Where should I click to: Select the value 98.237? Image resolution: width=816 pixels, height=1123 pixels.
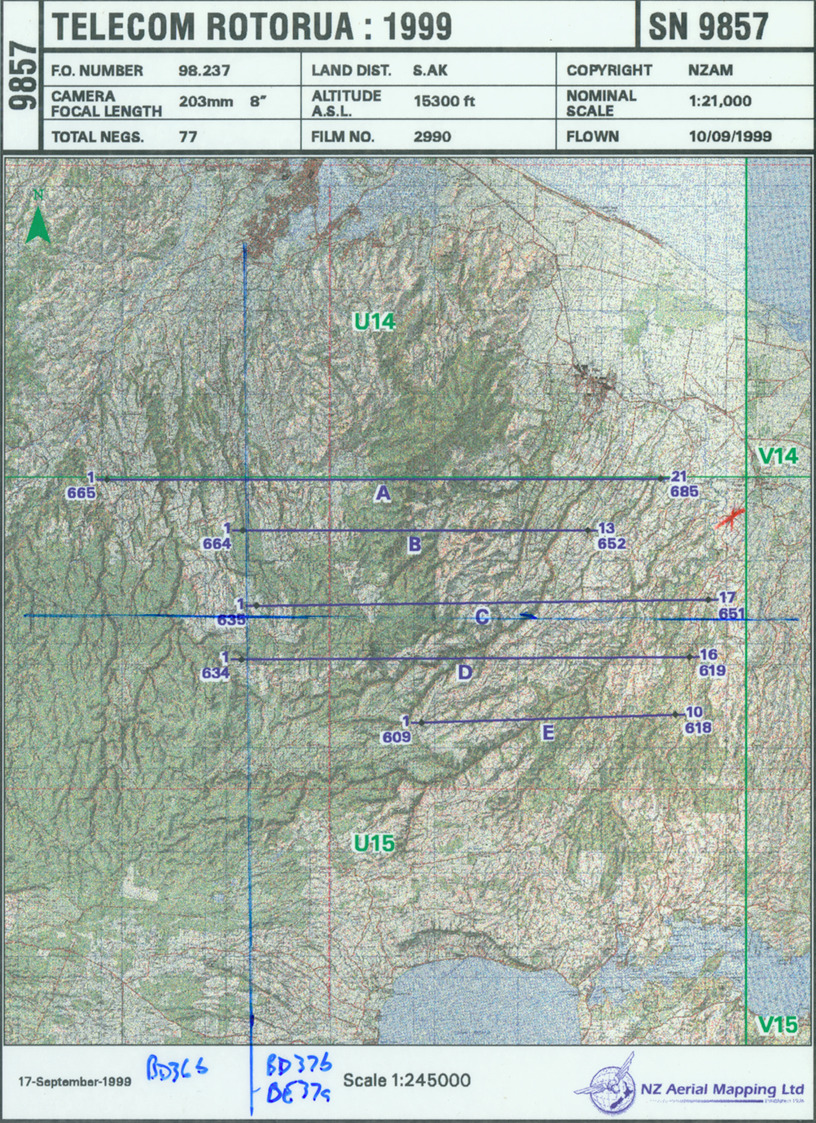[x=204, y=70]
